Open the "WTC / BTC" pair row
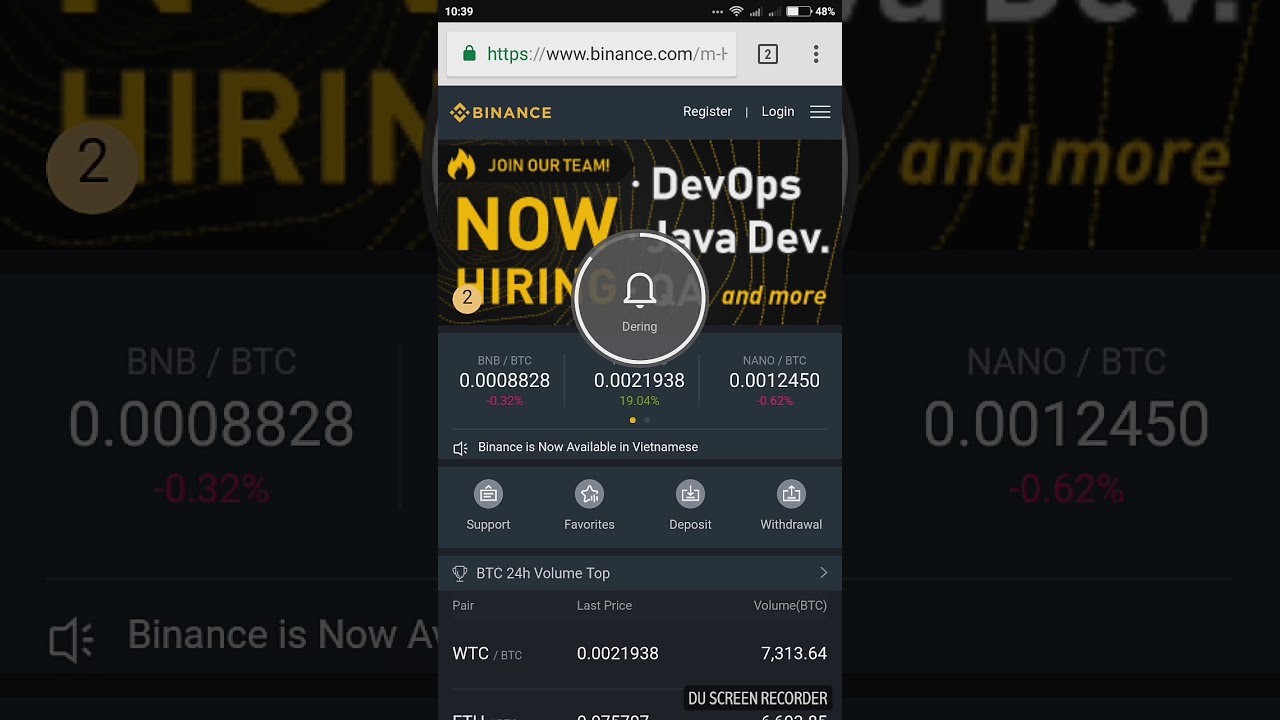 [640, 654]
